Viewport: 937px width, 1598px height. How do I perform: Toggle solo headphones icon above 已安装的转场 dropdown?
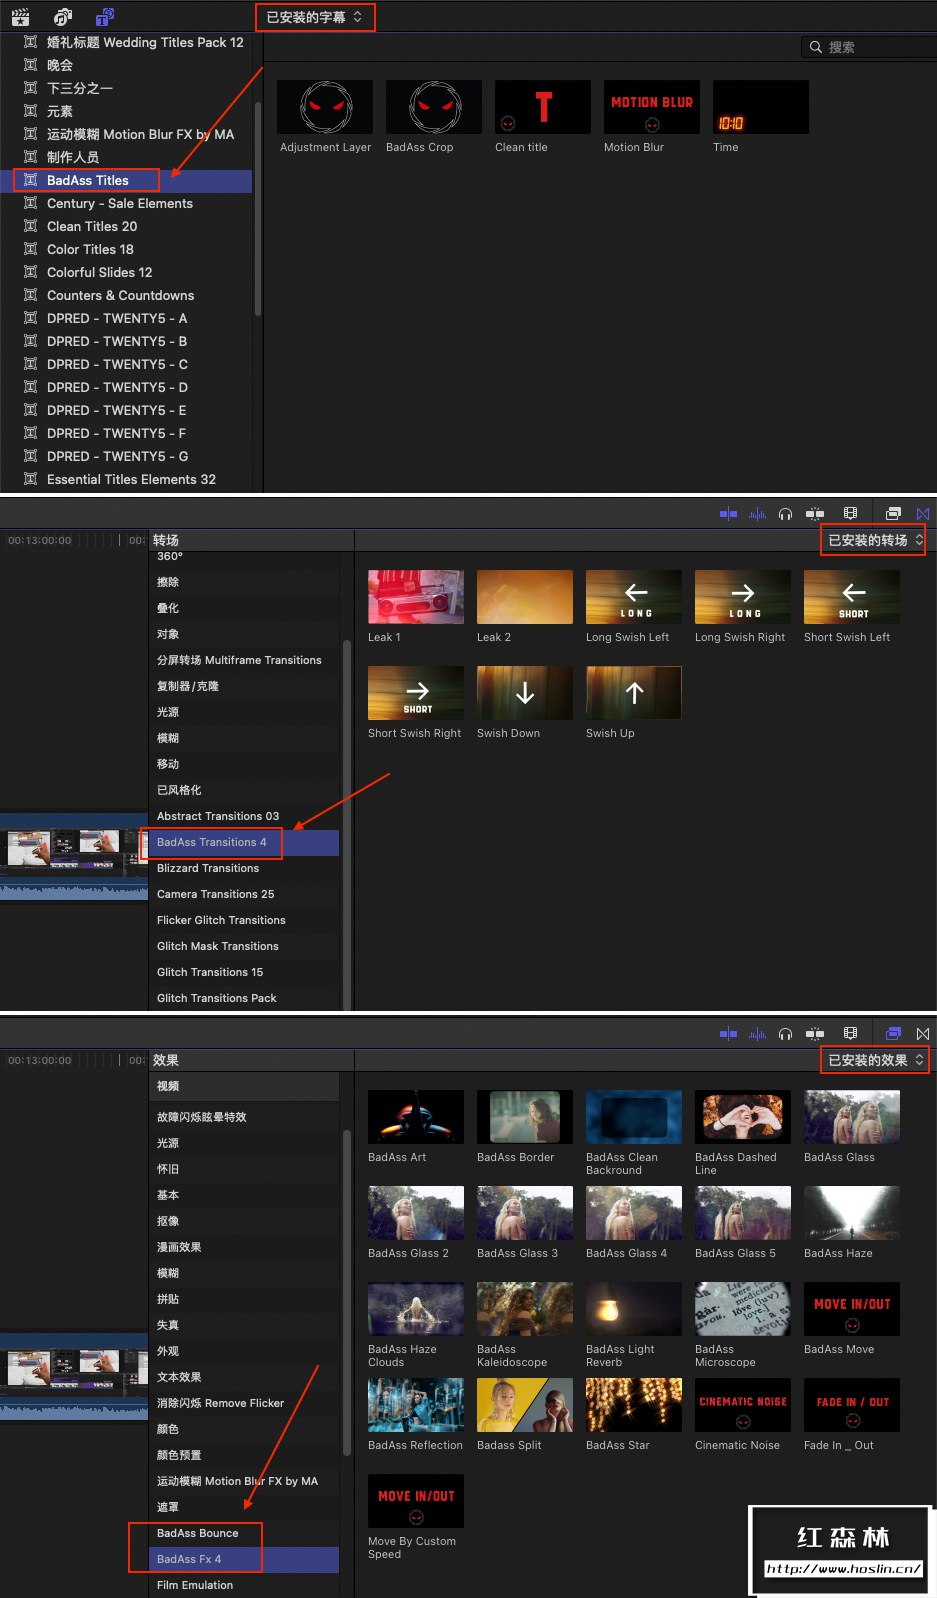pos(785,514)
